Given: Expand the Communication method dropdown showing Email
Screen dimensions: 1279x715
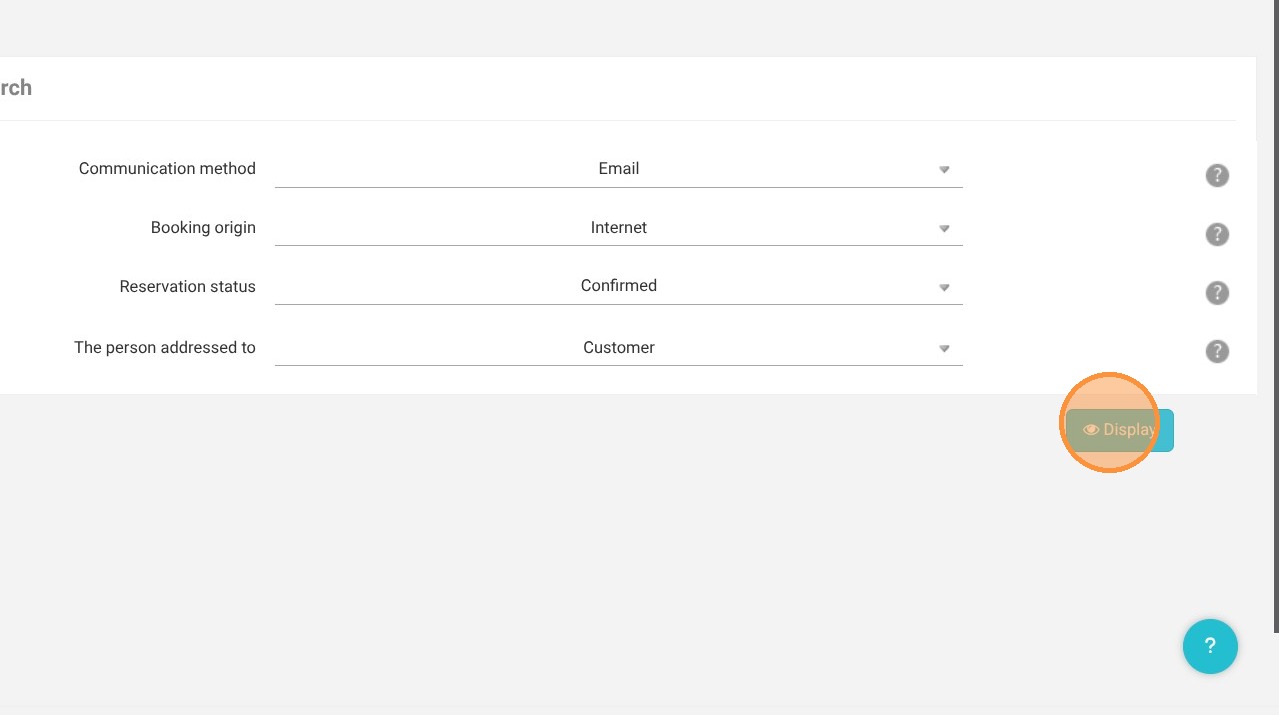Looking at the screenshot, I should click(618, 169).
